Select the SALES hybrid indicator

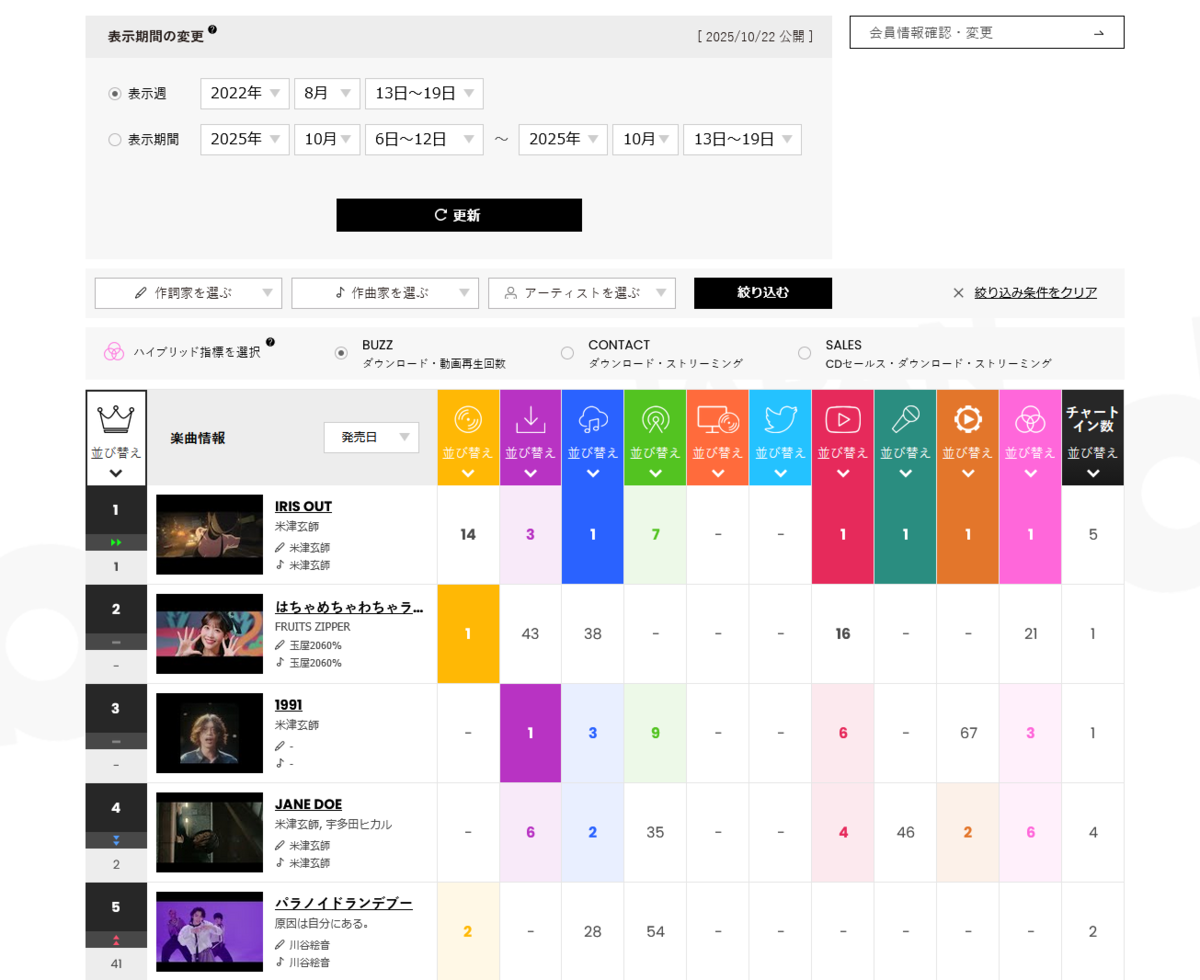click(805, 353)
